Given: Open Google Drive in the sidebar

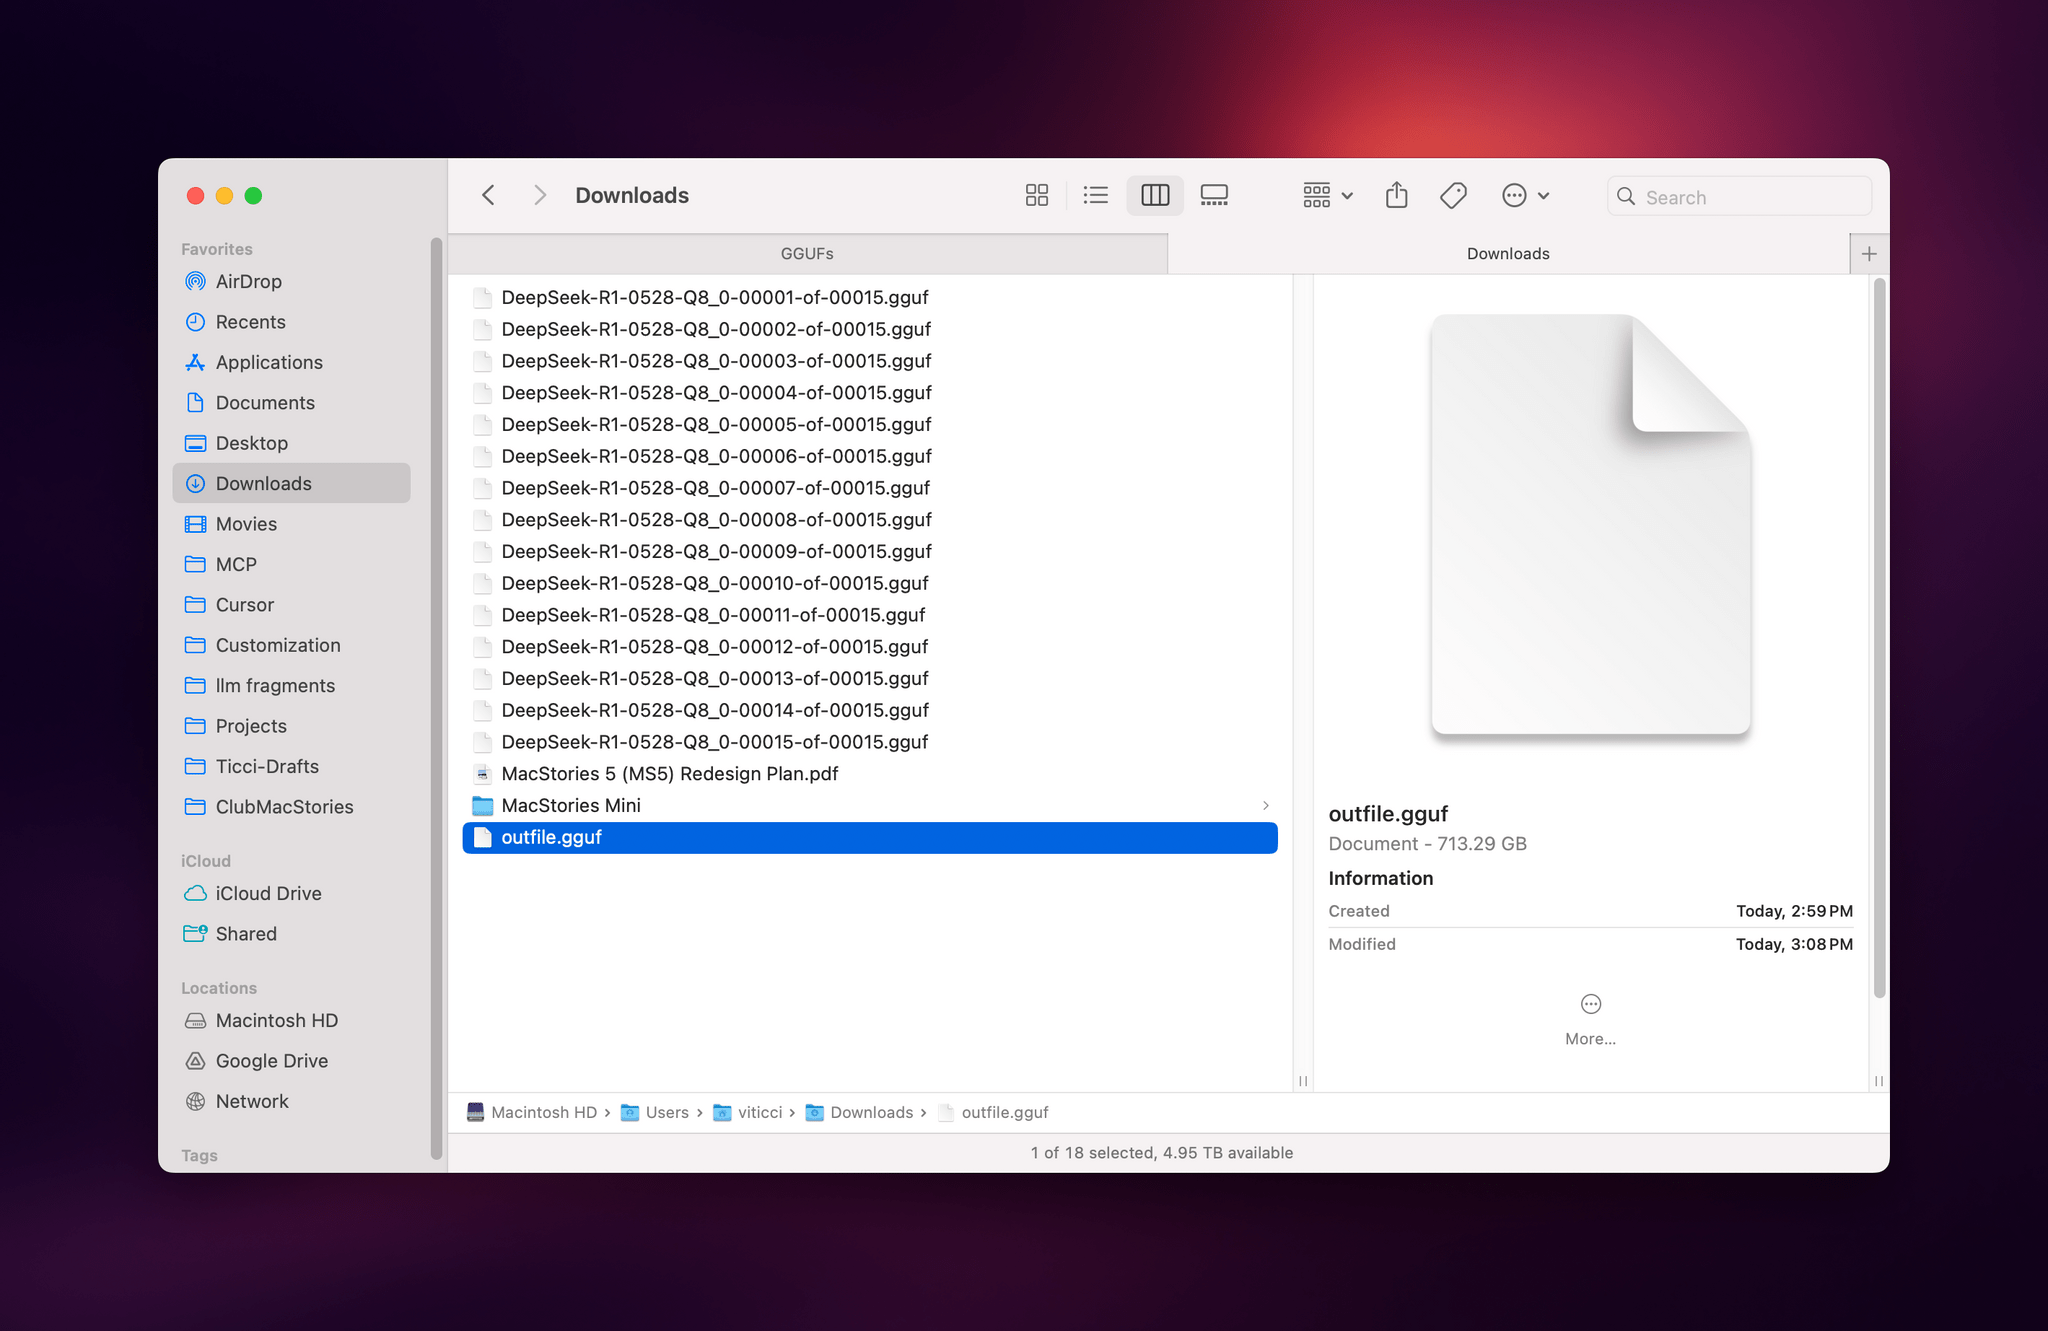Looking at the screenshot, I should click(291, 1061).
